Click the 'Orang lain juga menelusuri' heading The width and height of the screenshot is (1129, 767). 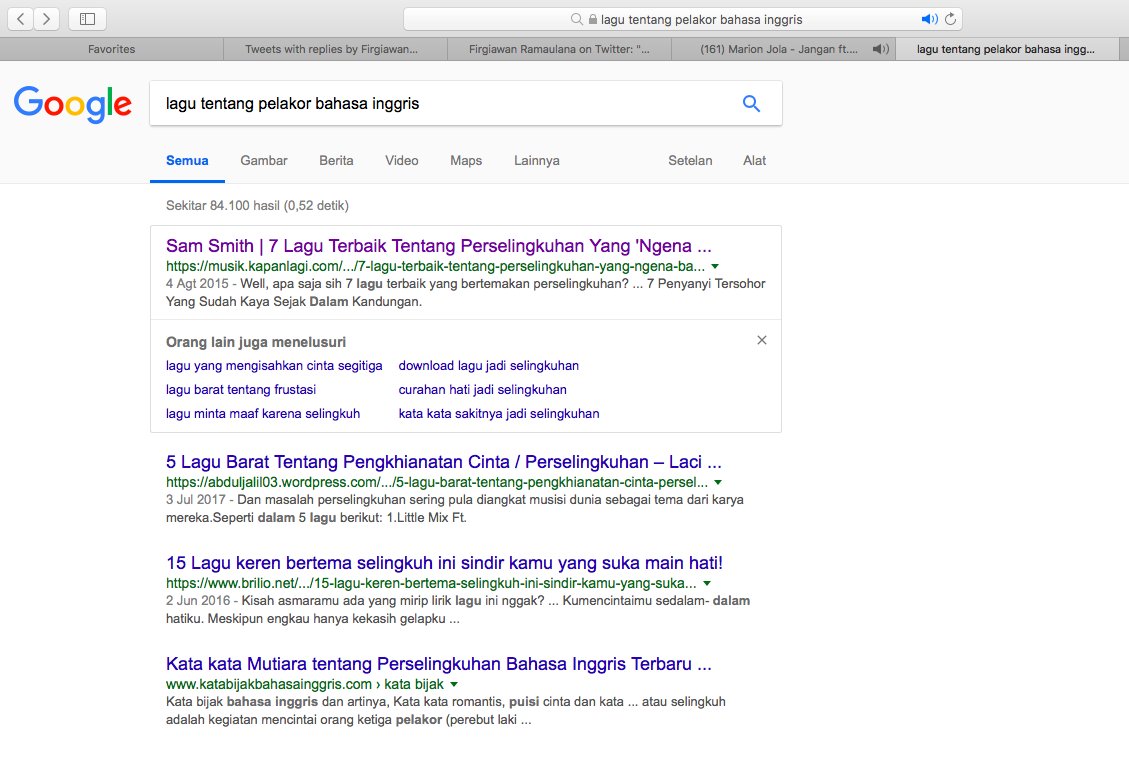tap(256, 342)
